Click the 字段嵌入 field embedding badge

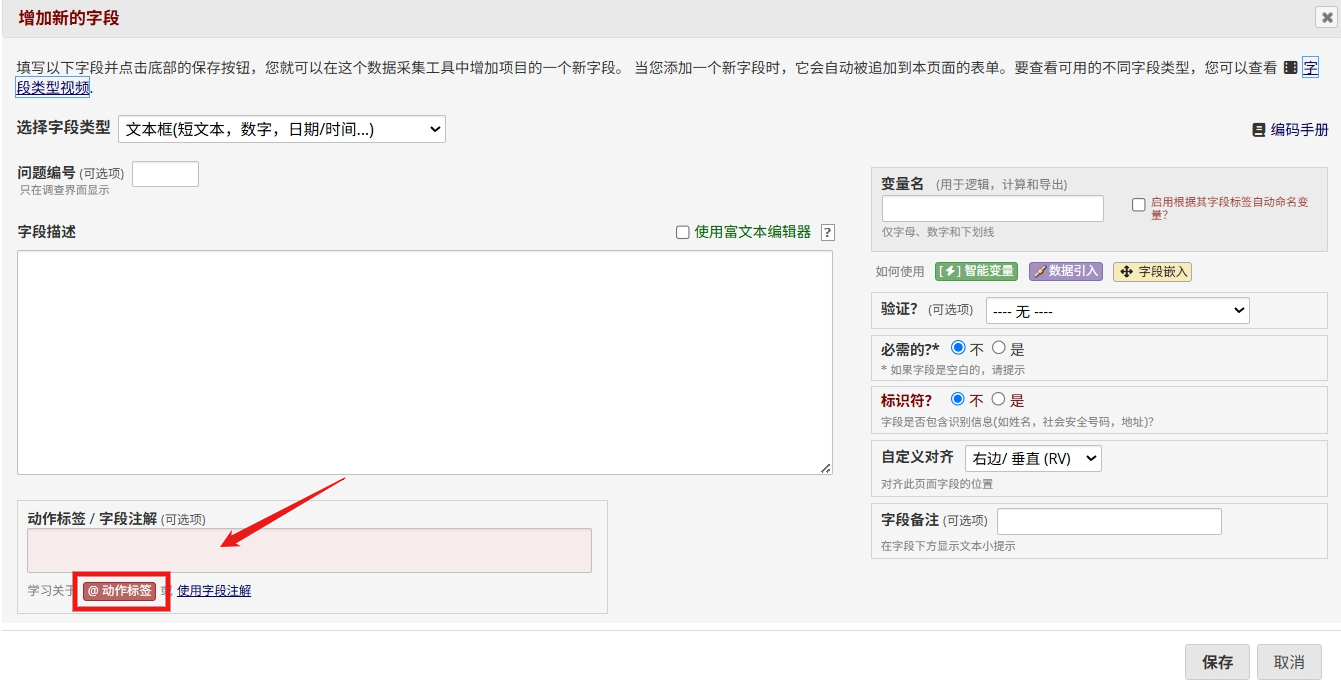point(1152,271)
